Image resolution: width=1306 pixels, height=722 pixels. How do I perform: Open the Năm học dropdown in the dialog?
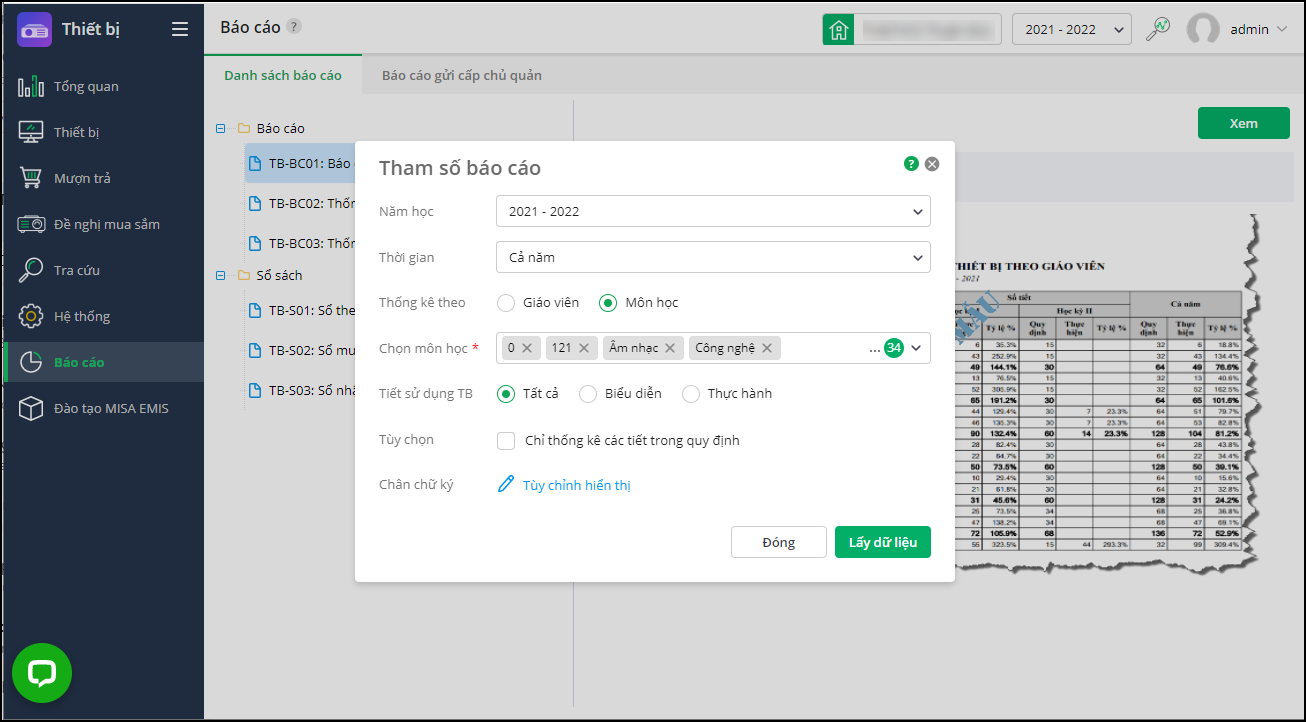coord(713,211)
